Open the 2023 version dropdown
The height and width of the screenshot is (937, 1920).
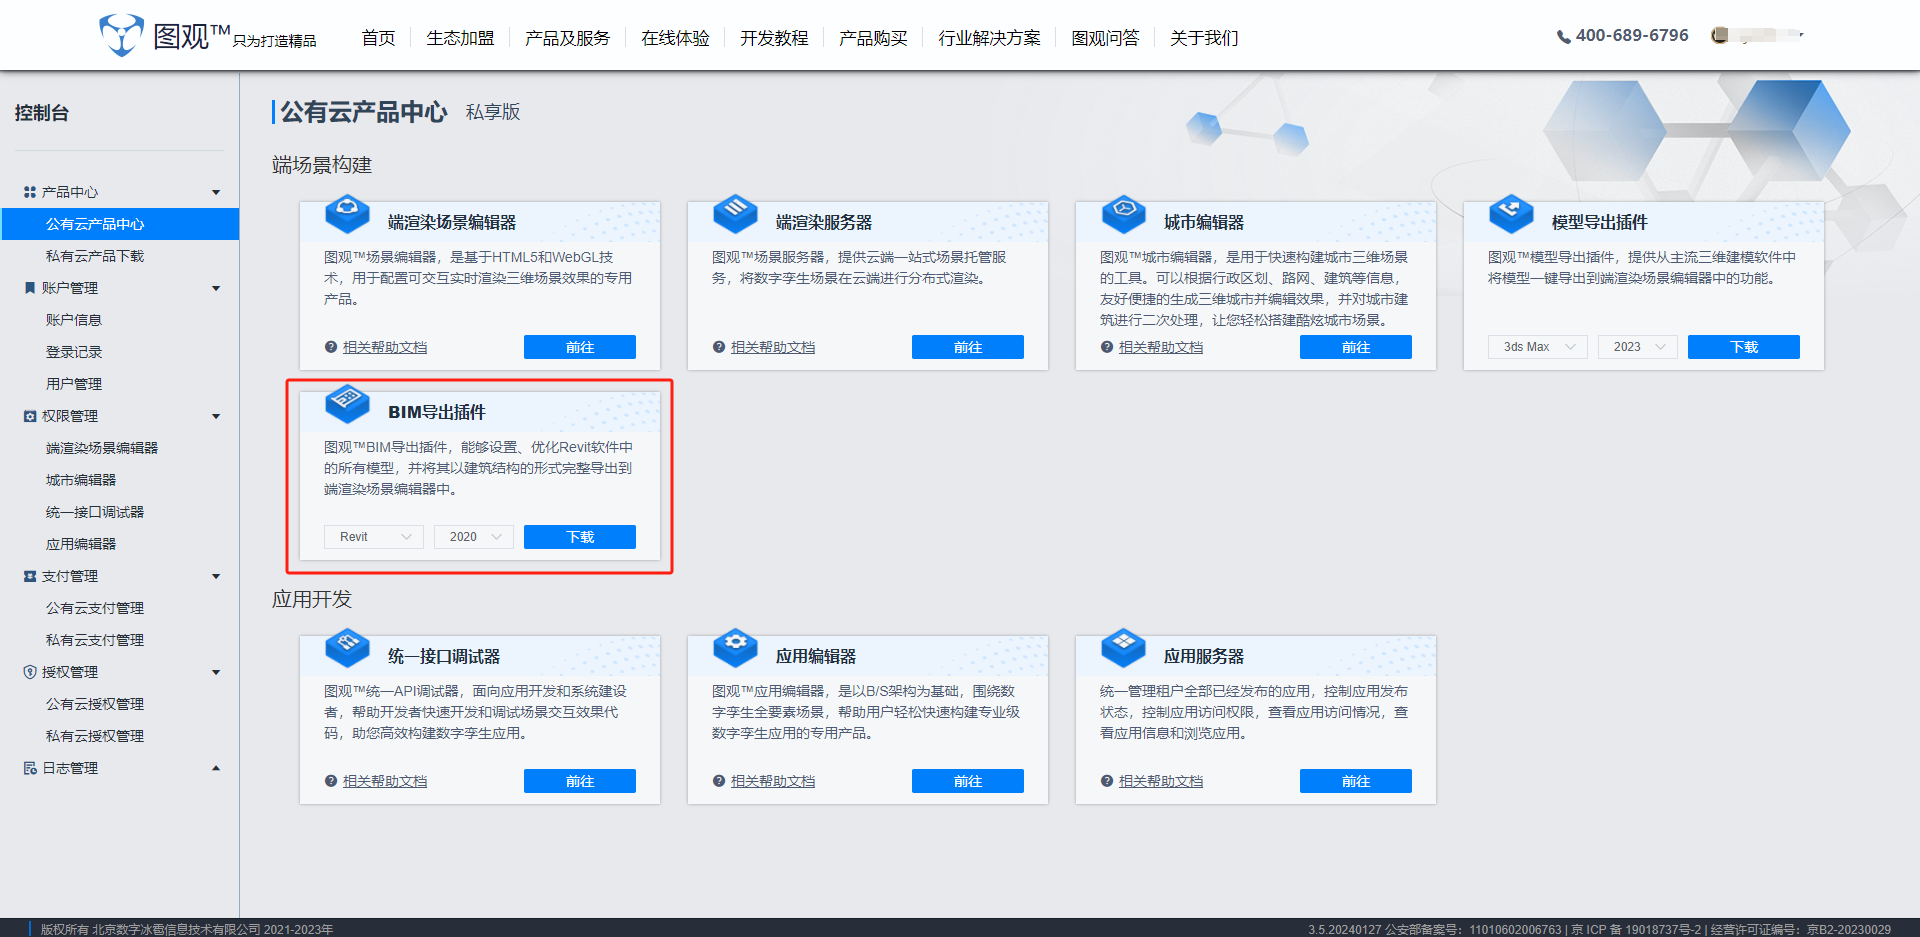[x=1638, y=347]
